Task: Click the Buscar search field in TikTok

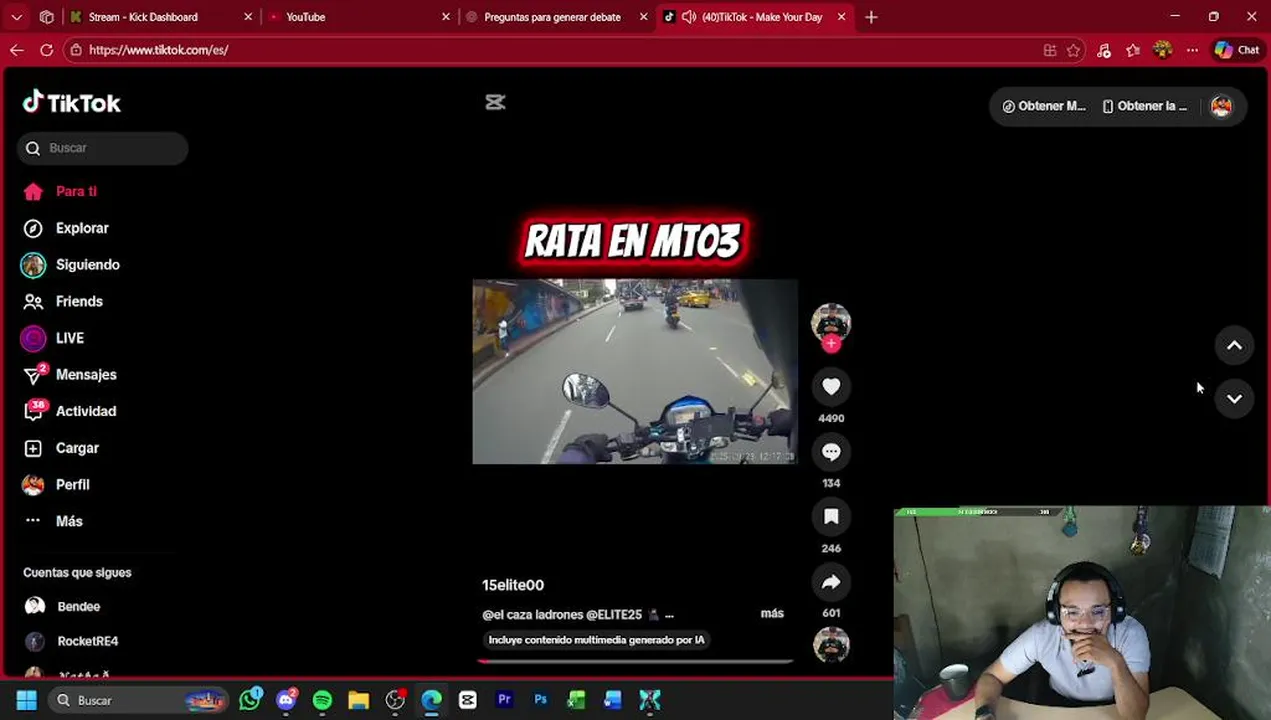Action: coord(102,148)
